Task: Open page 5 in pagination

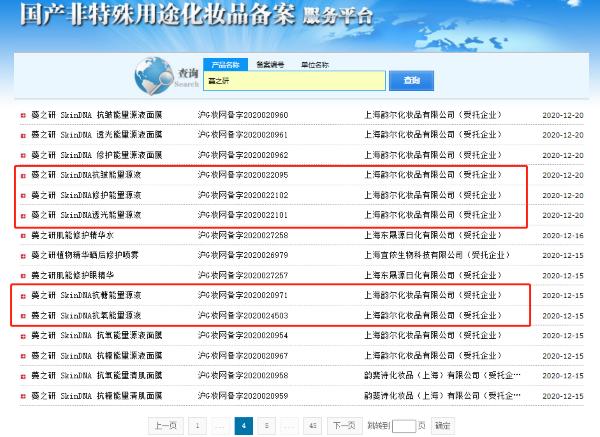Action: [x=266, y=425]
